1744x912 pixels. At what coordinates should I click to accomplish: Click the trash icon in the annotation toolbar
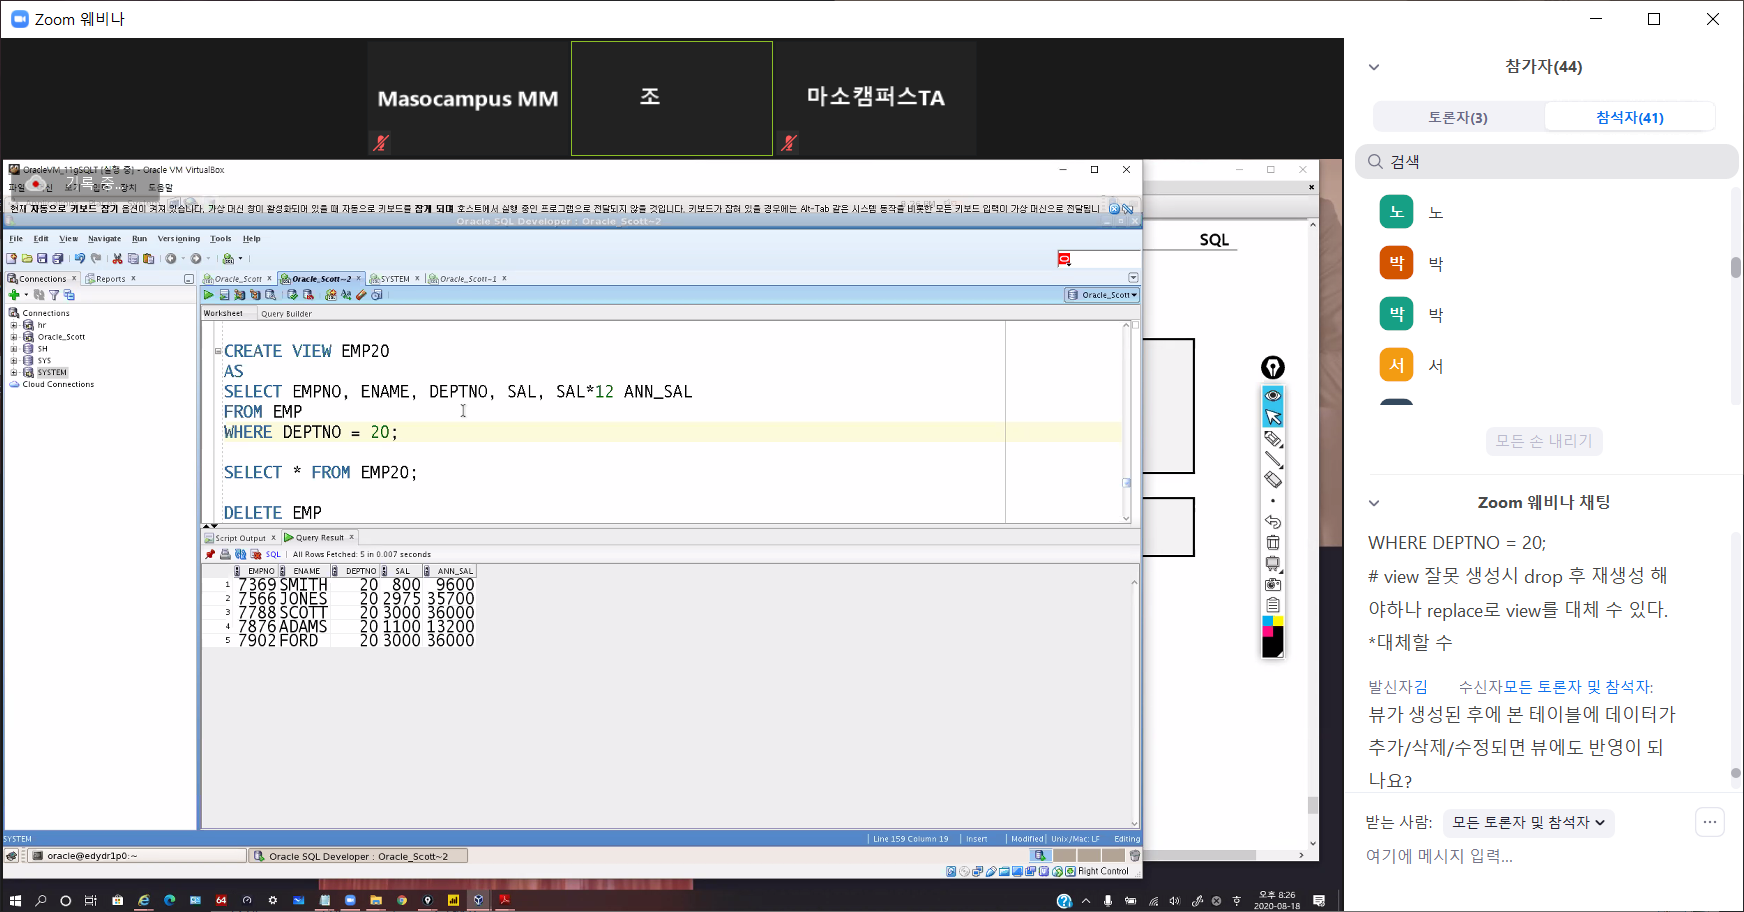tap(1273, 543)
